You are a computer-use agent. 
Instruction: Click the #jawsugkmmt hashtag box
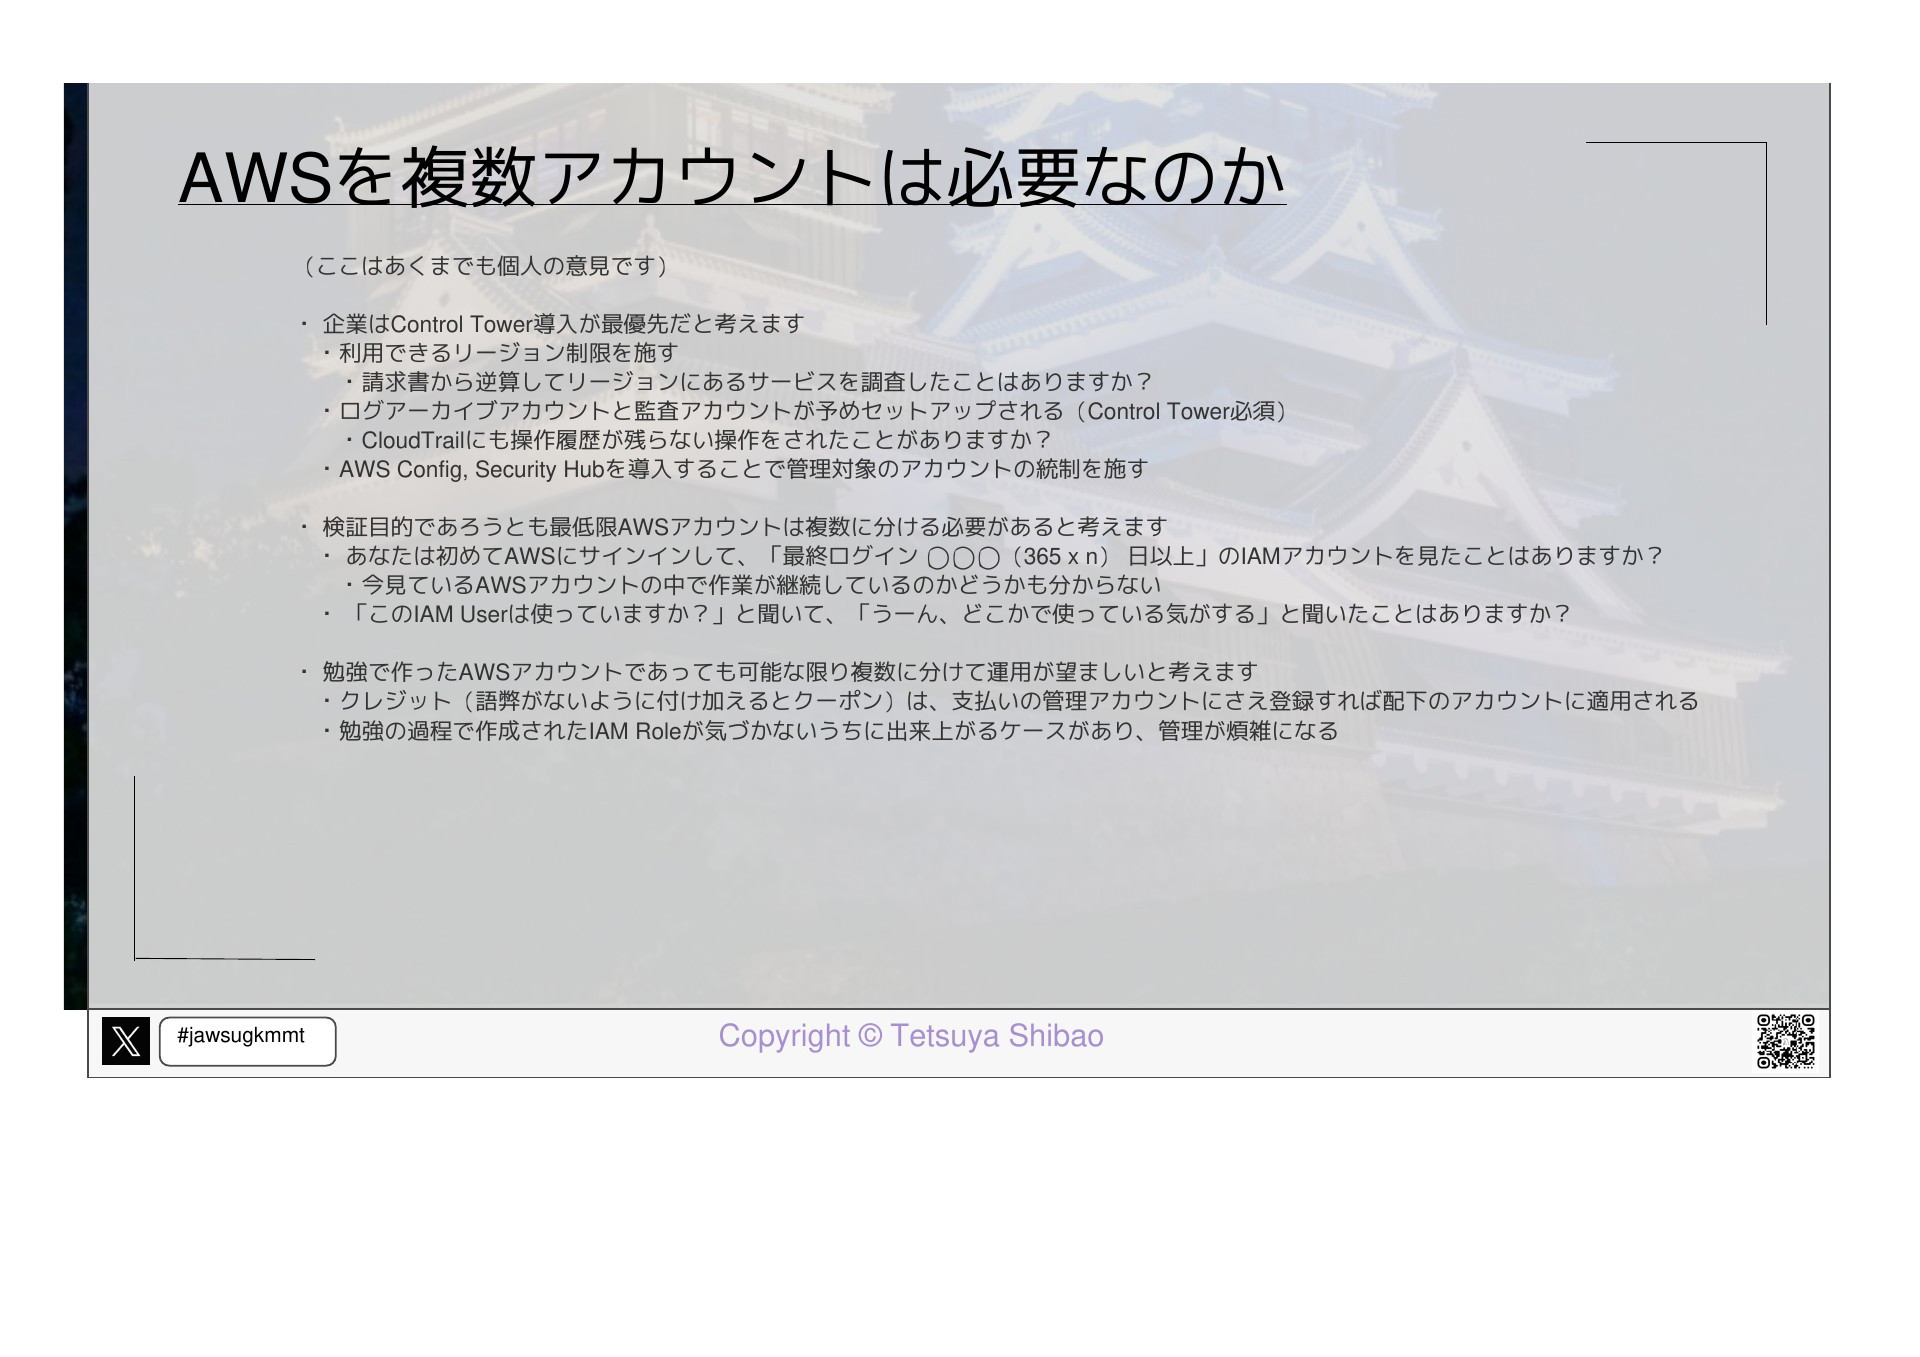(247, 1041)
